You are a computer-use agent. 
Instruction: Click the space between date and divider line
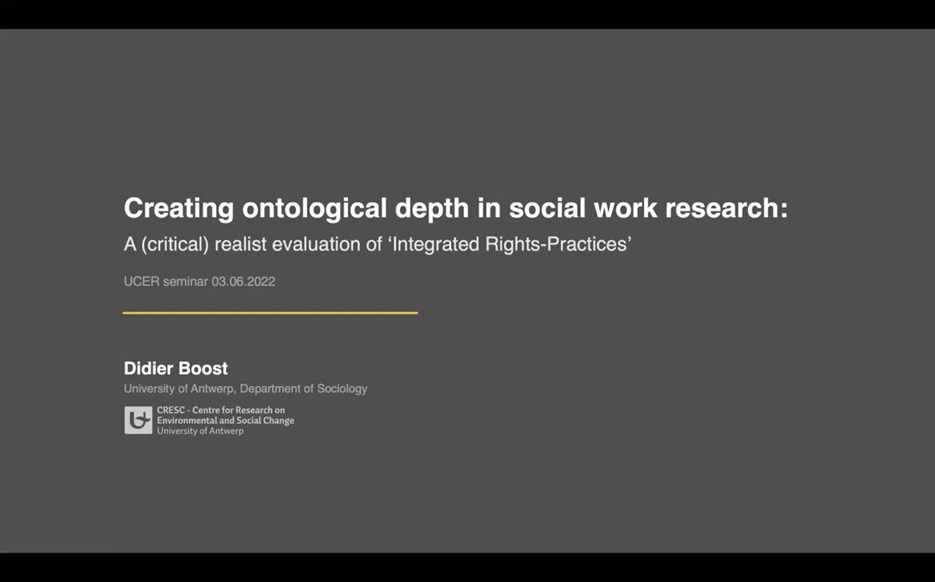pos(269,298)
